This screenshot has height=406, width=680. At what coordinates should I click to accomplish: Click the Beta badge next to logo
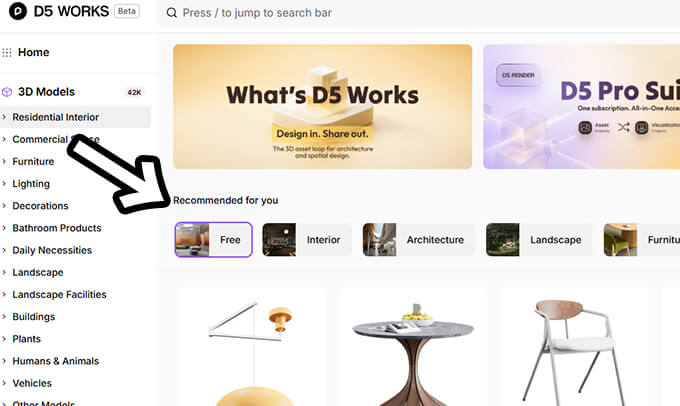pos(127,12)
